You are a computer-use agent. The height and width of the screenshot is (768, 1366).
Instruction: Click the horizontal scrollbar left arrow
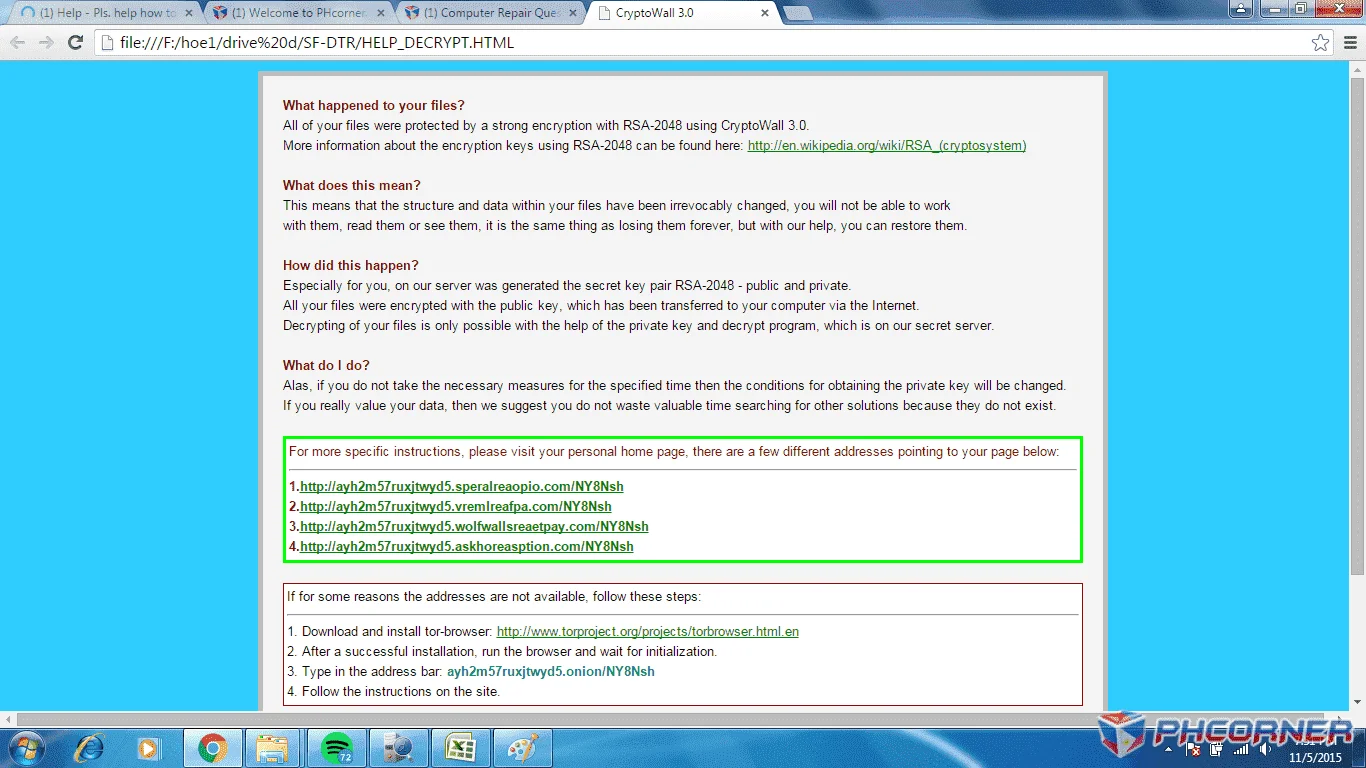click(8, 720)
